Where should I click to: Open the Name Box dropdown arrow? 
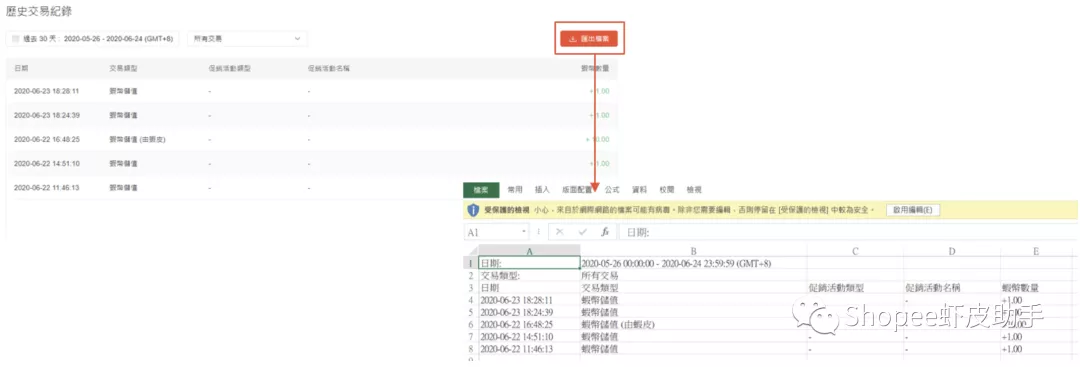point(524,232)
